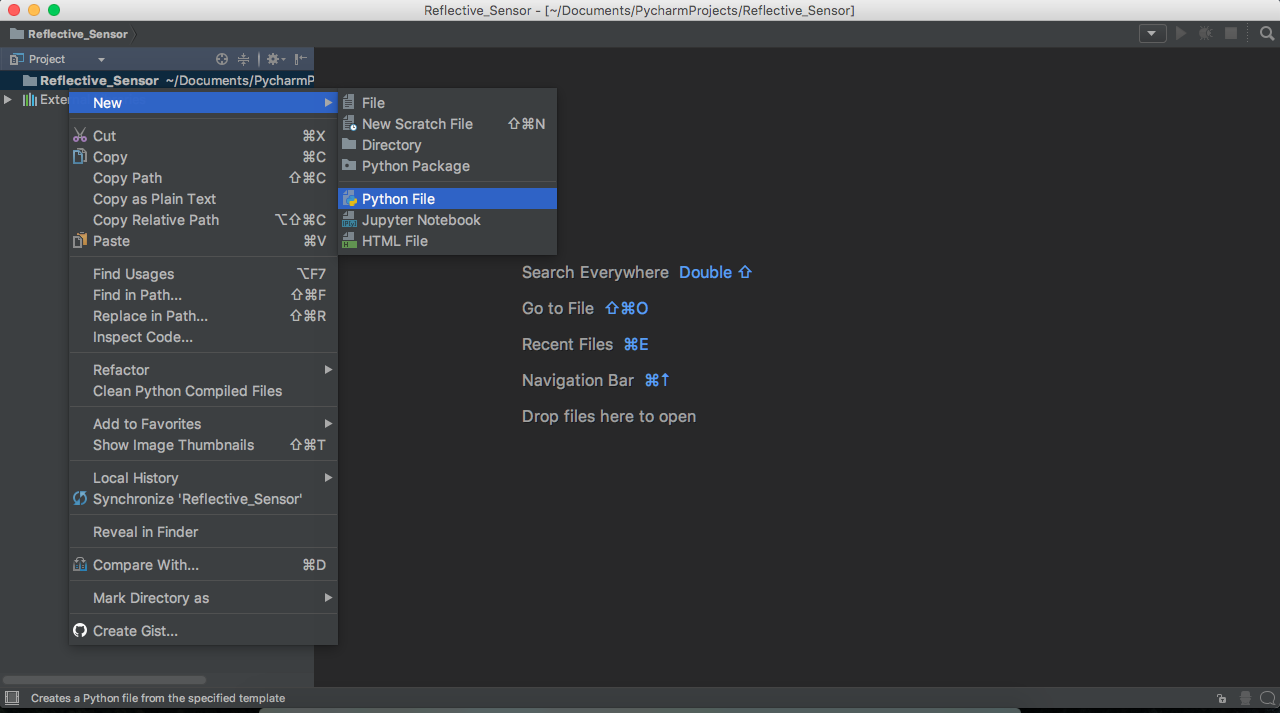Image resolution: width=1280 pixels, height=713 pixels.
Task: Click the tool windows icon in status bar
Action: point(12,698)
